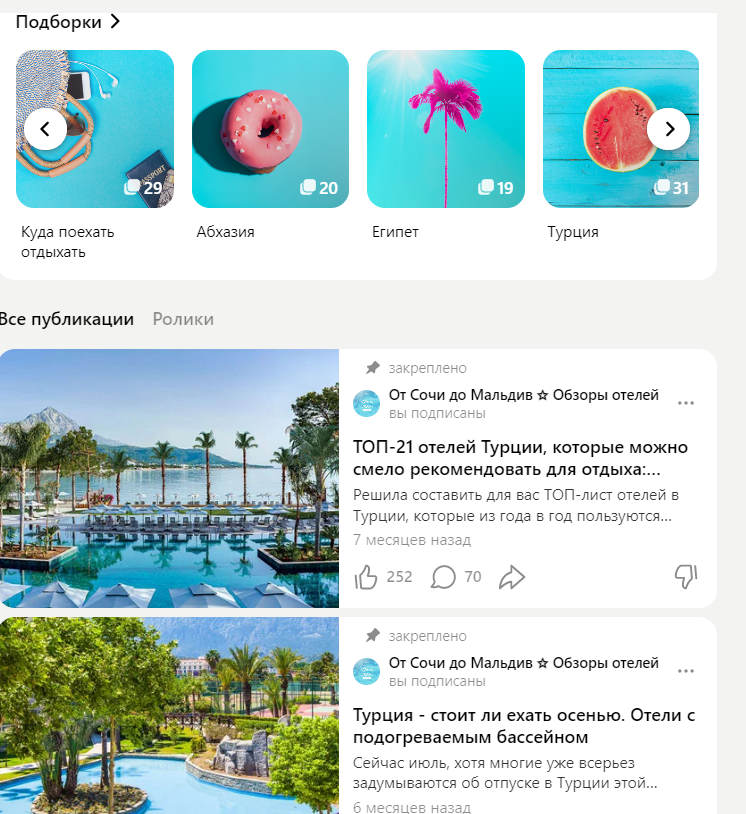Select the Все публикации tab
Image resolution: width=746 pixels, height=814 pixels.
[66, 319]
